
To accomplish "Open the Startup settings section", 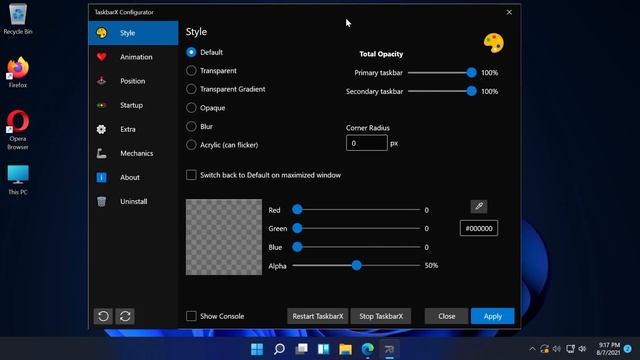I will tap(133, 105).
